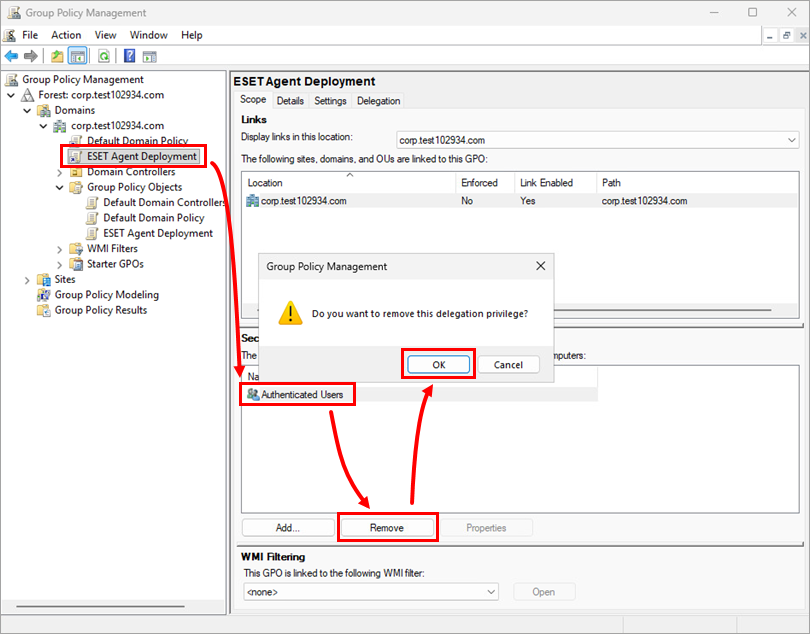The height and width of the screenshot is (634, 810).
Task: Click the Refresh toolbar icon
Action: pos(103,56)
